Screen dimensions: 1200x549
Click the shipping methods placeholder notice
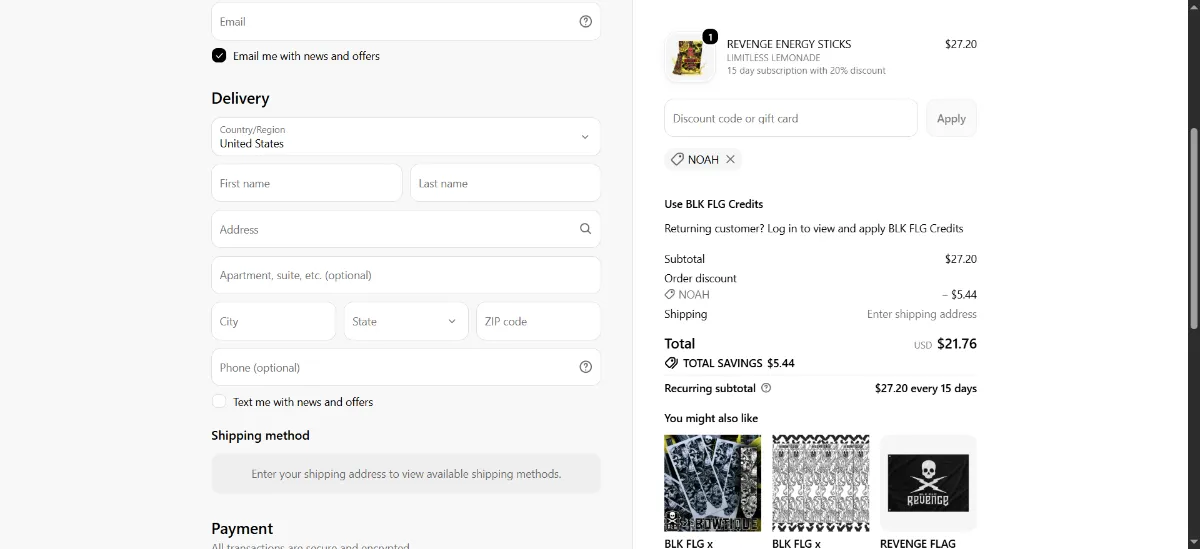(406, 474)
